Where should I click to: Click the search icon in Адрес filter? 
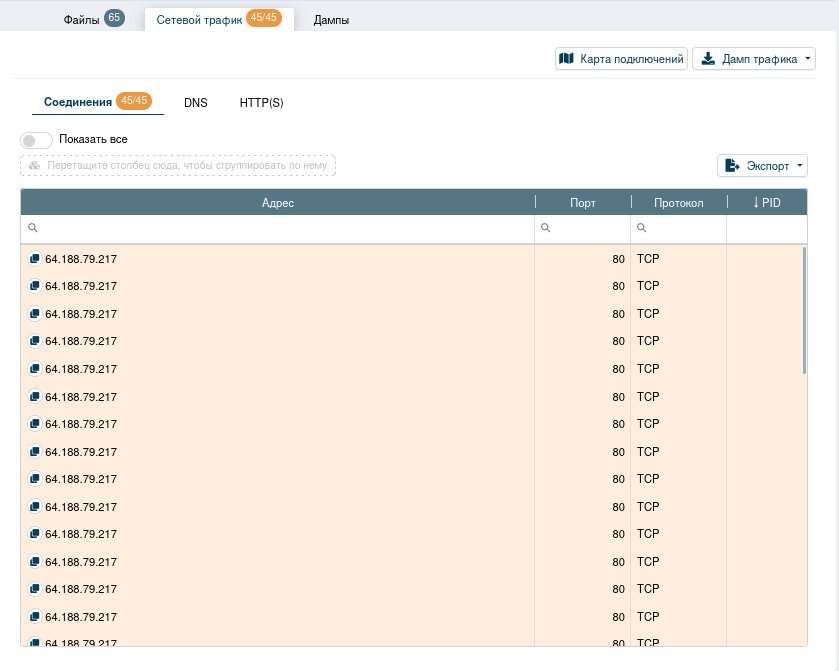32,229
